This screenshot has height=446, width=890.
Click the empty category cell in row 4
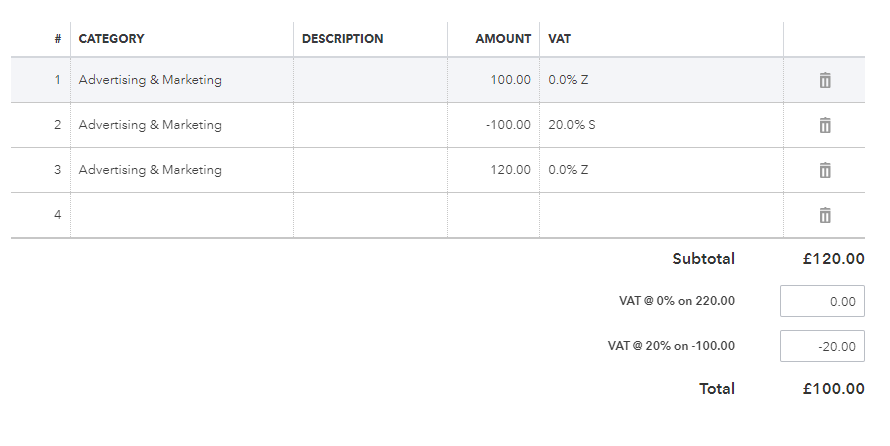coord(181,215)
